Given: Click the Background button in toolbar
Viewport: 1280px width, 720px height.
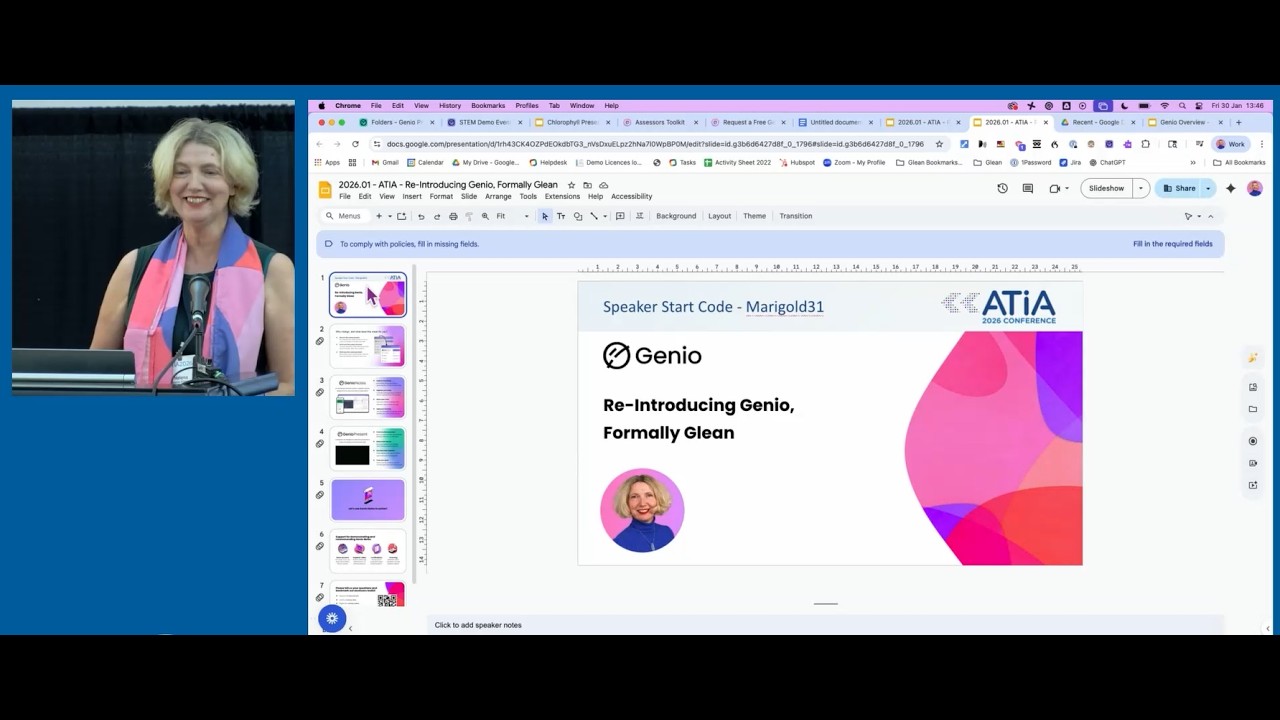Looking at the screenshot, I should pyautogui.click(x=676, y=216).
